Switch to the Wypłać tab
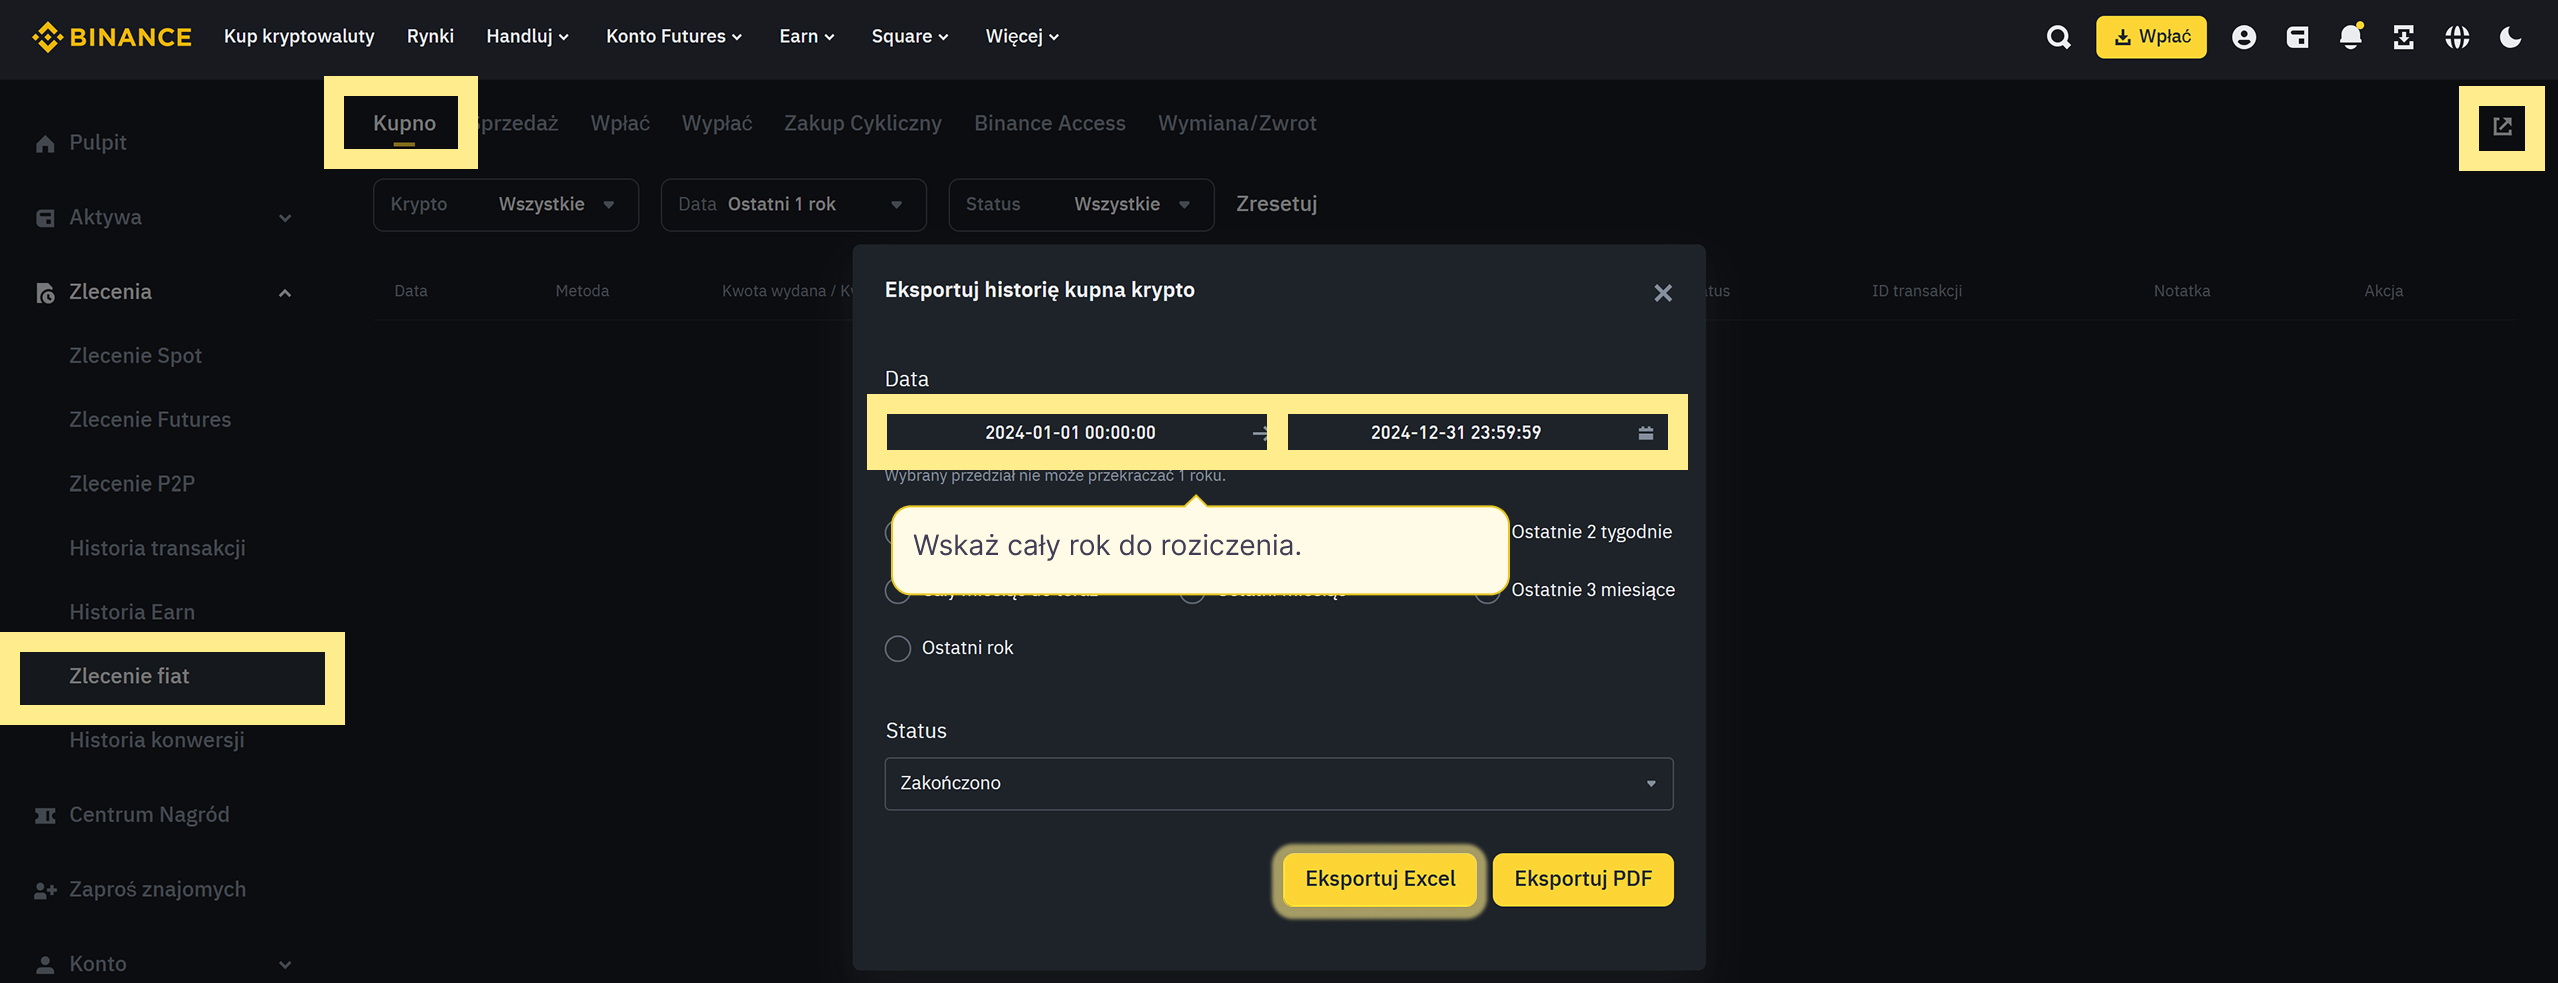 click(716, 123)
